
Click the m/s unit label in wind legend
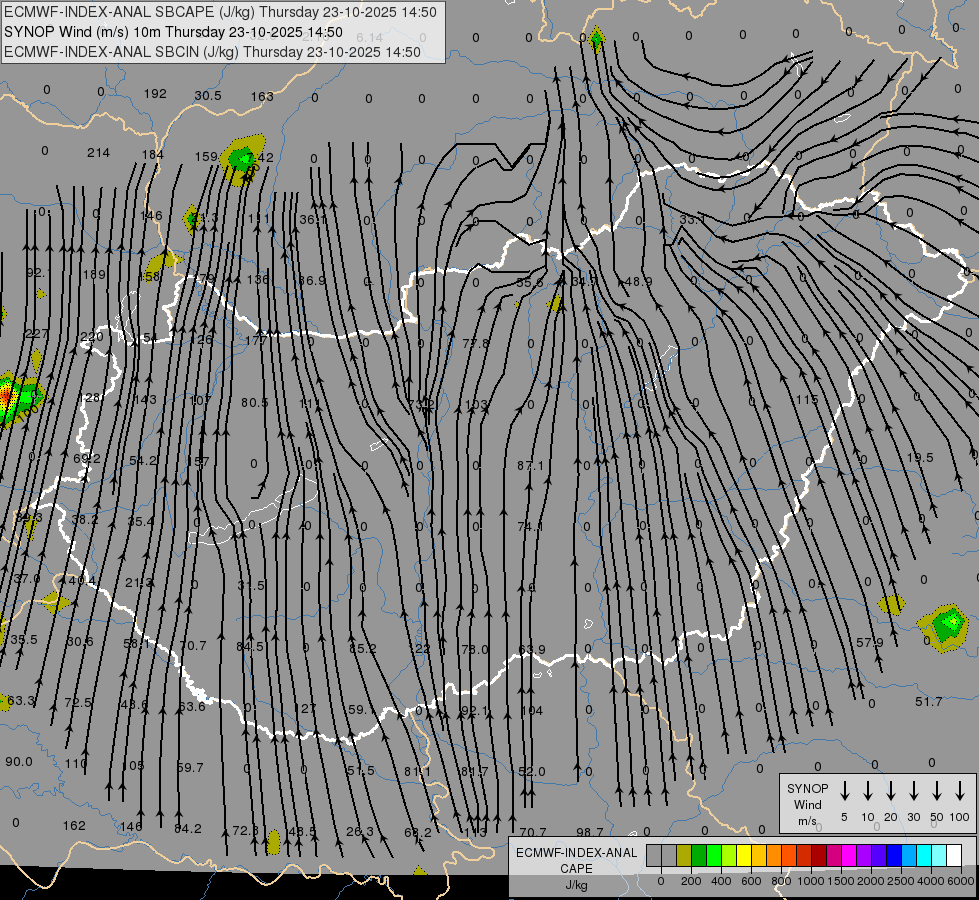click(x=807, y=821)
